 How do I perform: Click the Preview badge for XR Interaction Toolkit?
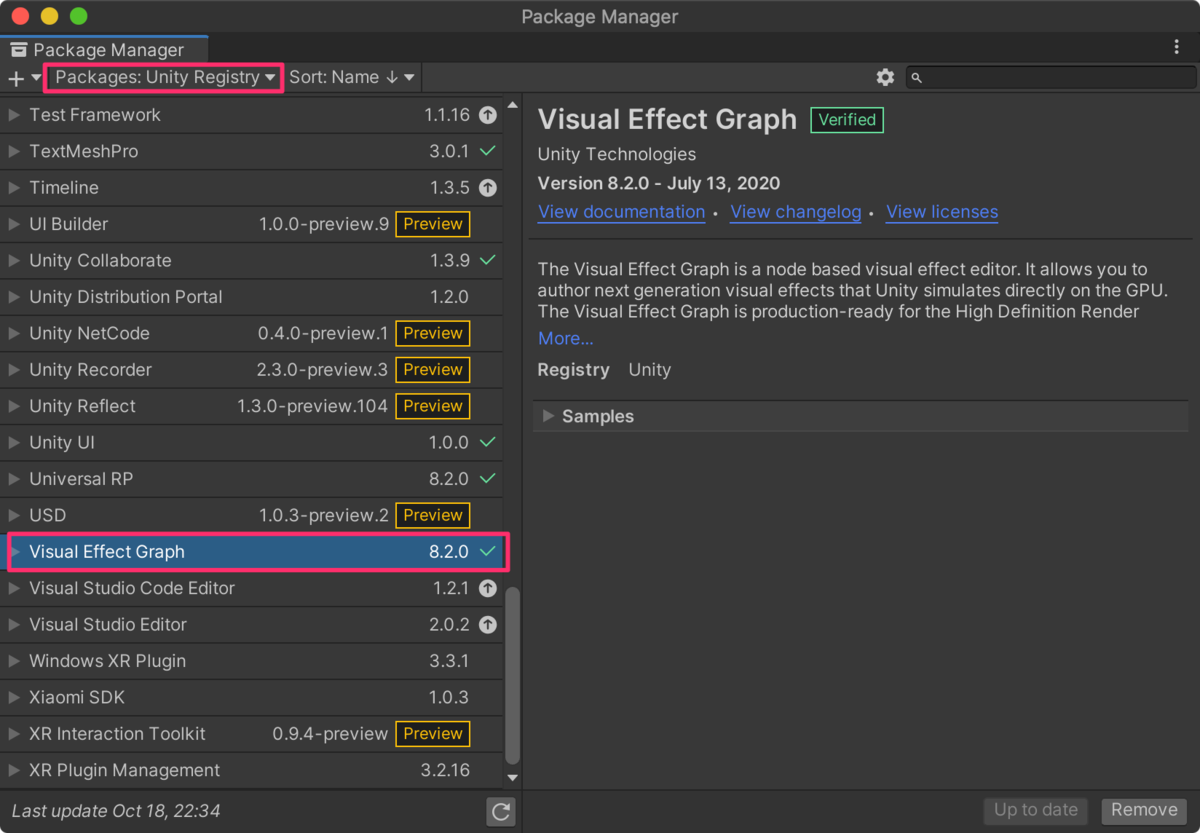tap(433, 734)
